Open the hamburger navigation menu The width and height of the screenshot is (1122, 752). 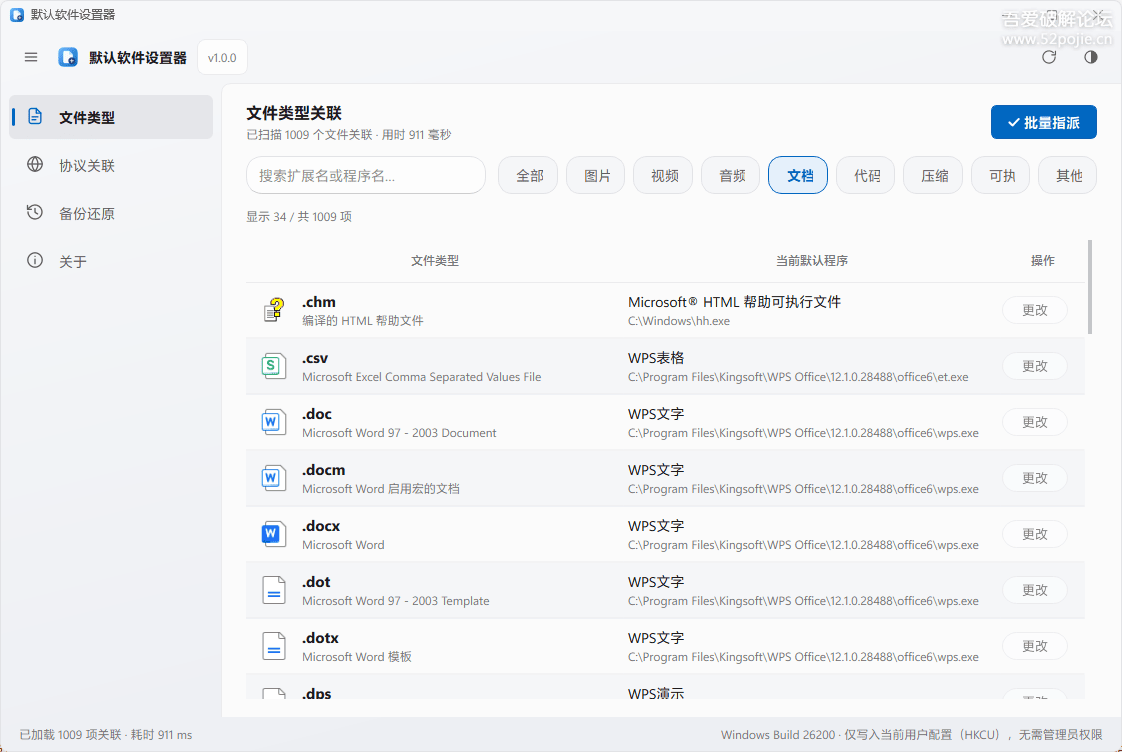coord(31,57)
